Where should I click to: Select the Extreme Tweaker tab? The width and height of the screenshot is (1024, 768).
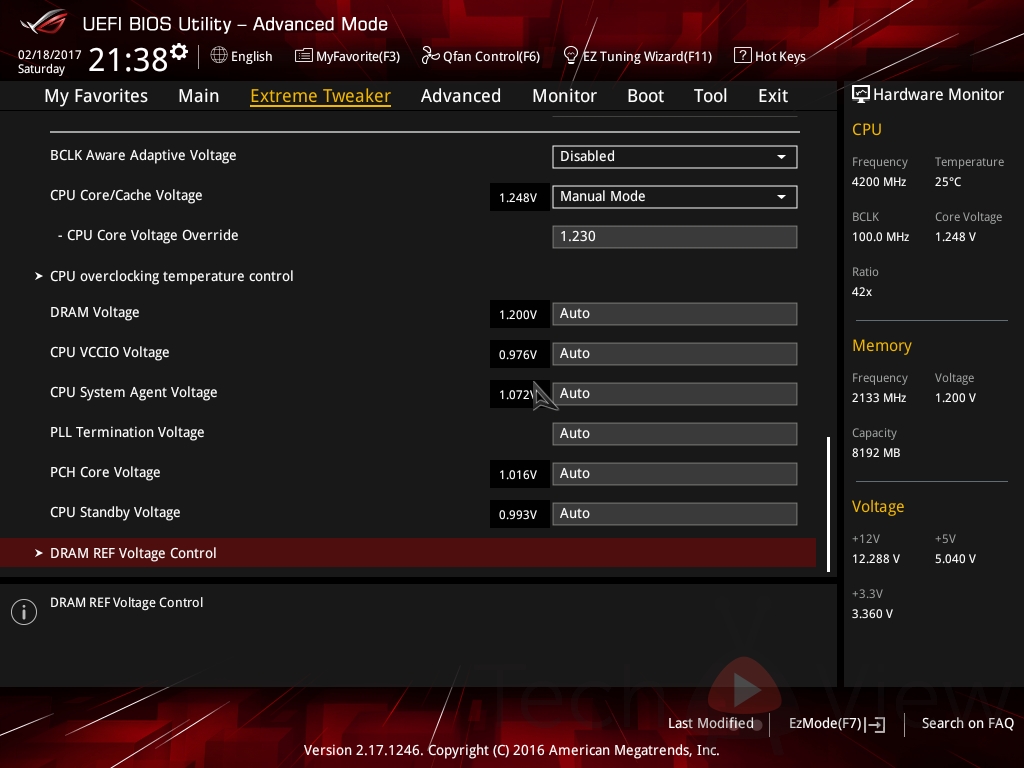tap(321, 96)
